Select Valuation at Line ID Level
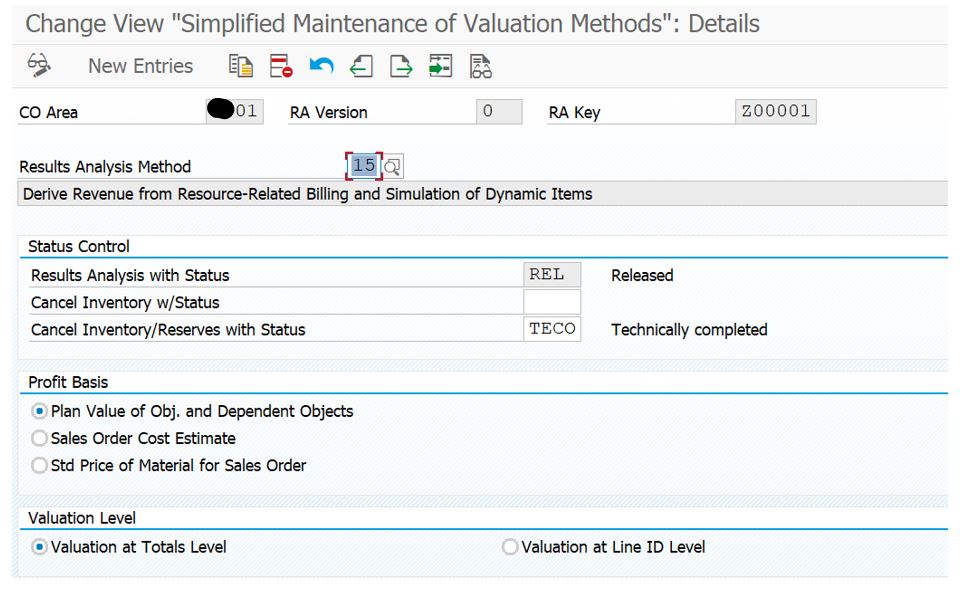Image resolution: width=965 pixels, height=589 pixels. pos(510,547)
